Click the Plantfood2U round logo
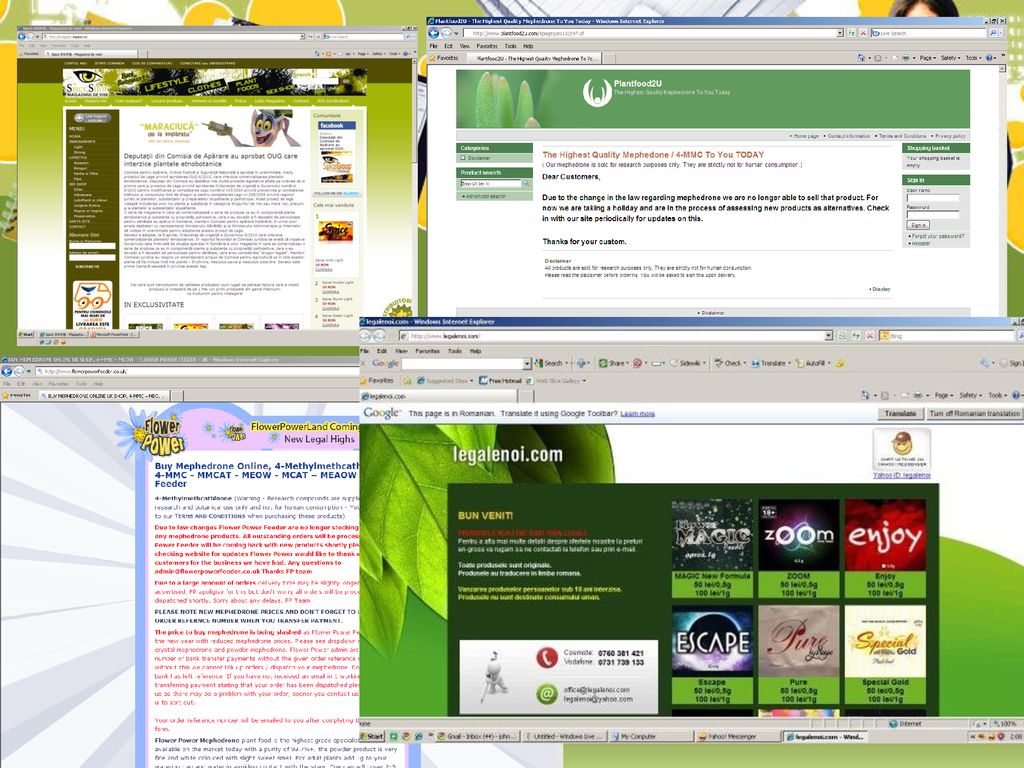1024x768 pixels. [x=597, y=93]
